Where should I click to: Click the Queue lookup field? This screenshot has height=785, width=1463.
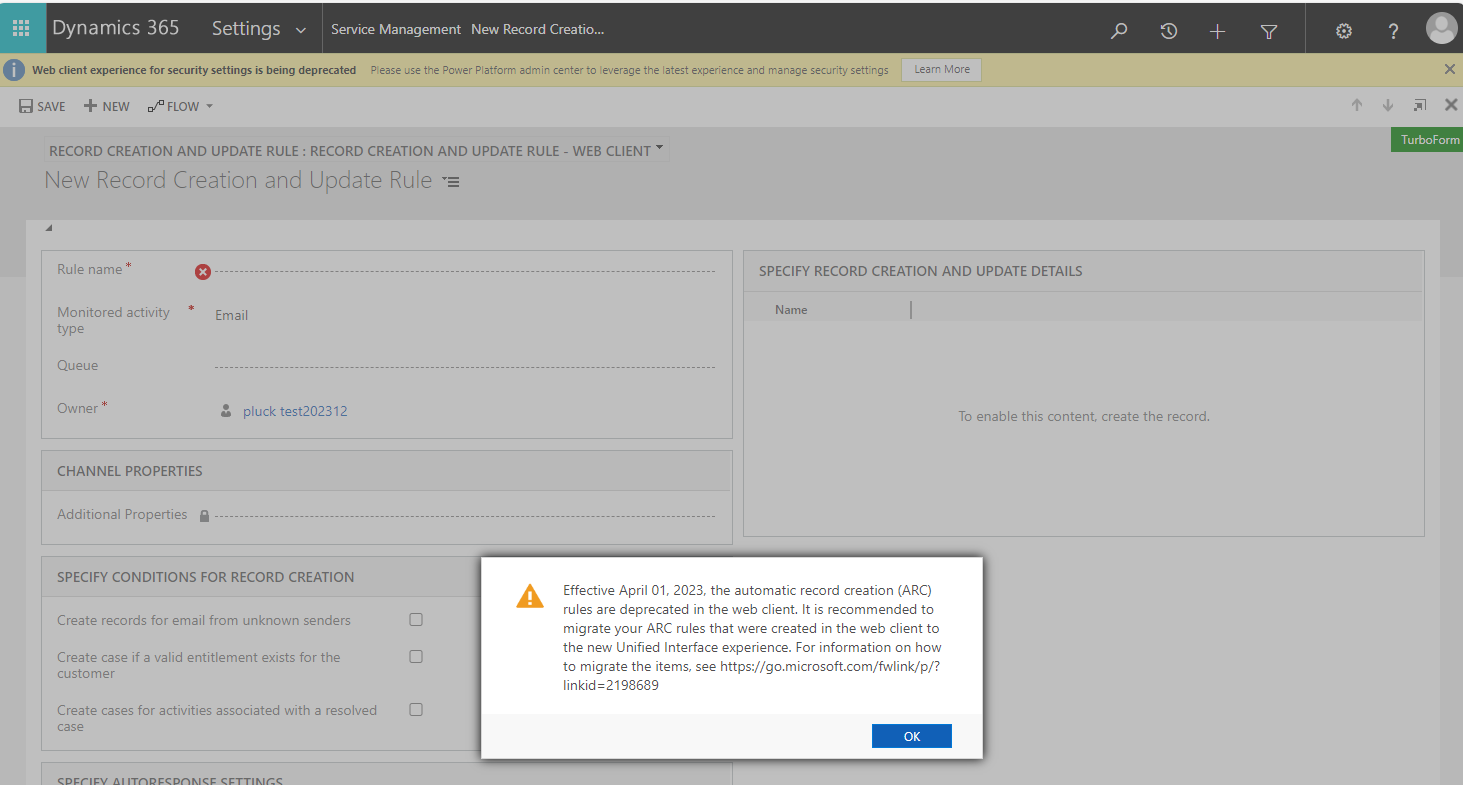(x=465, y=366)
